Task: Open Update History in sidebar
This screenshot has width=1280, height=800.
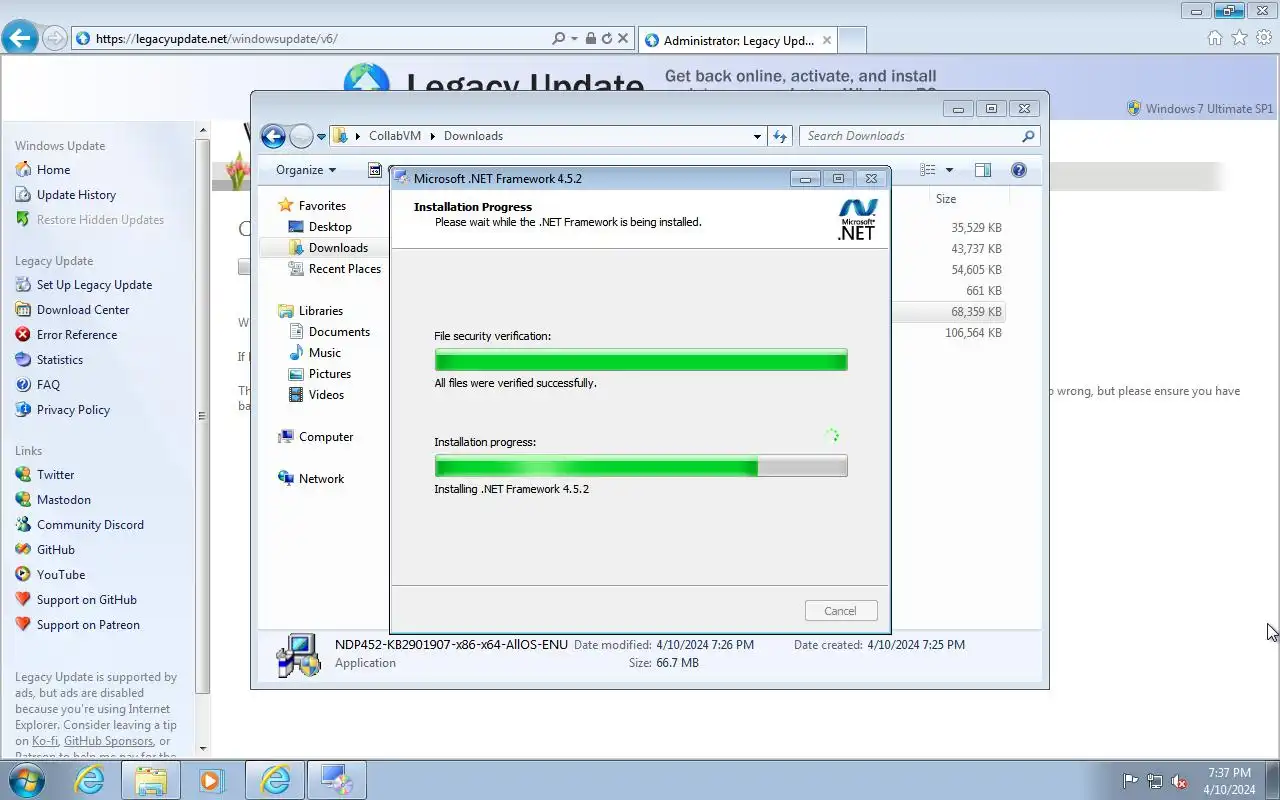Action: tap(76, 195)
